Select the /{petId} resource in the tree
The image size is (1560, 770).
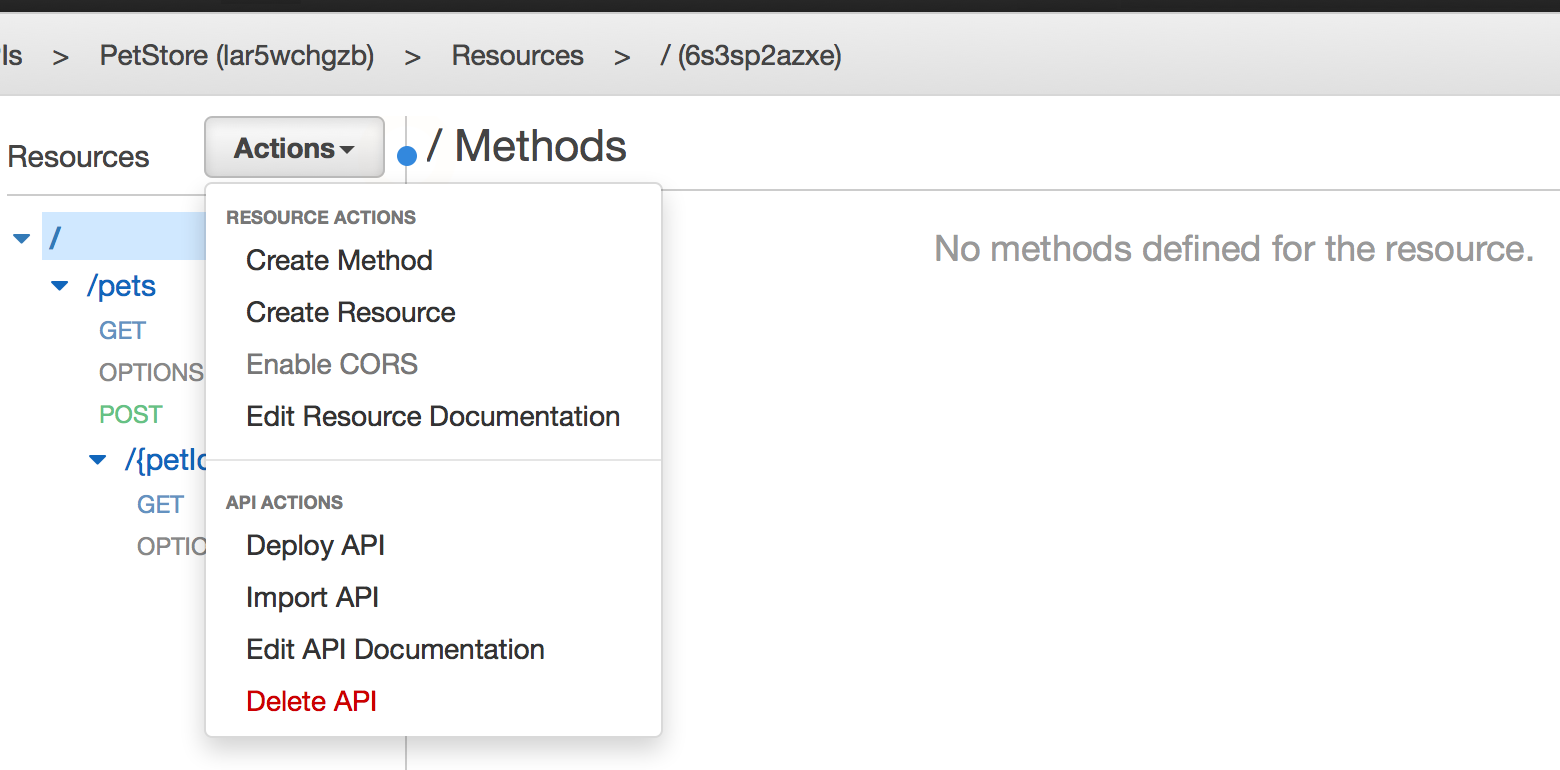pyautogui.click(x=165, y=460)
